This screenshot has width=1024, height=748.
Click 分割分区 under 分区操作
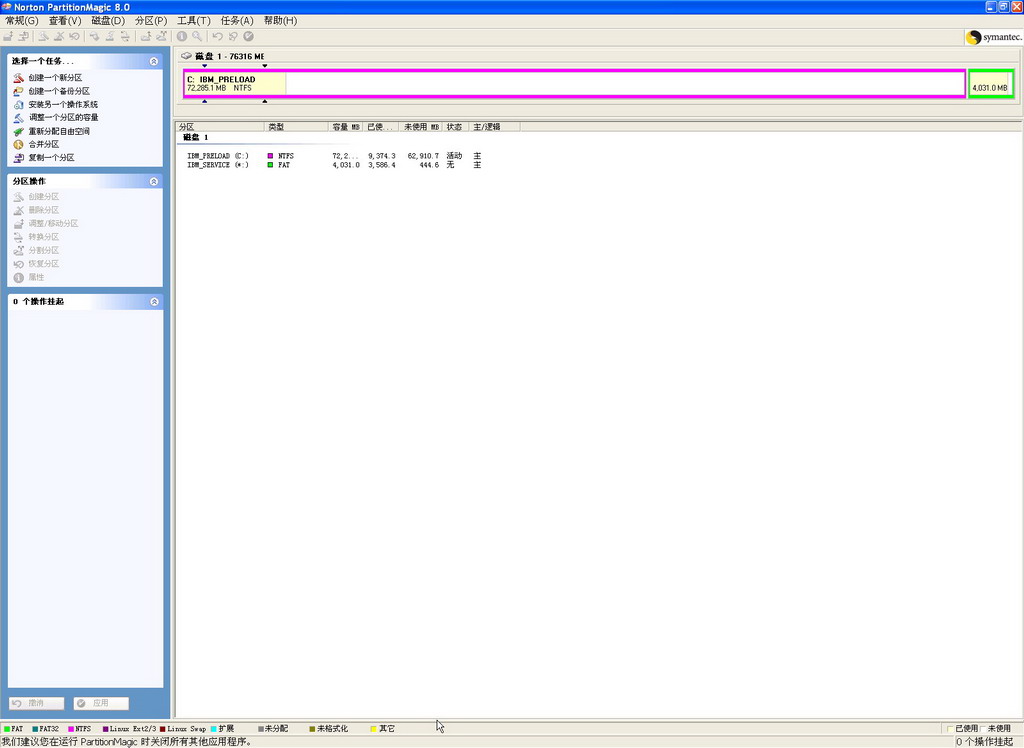[x=43, y=250]
